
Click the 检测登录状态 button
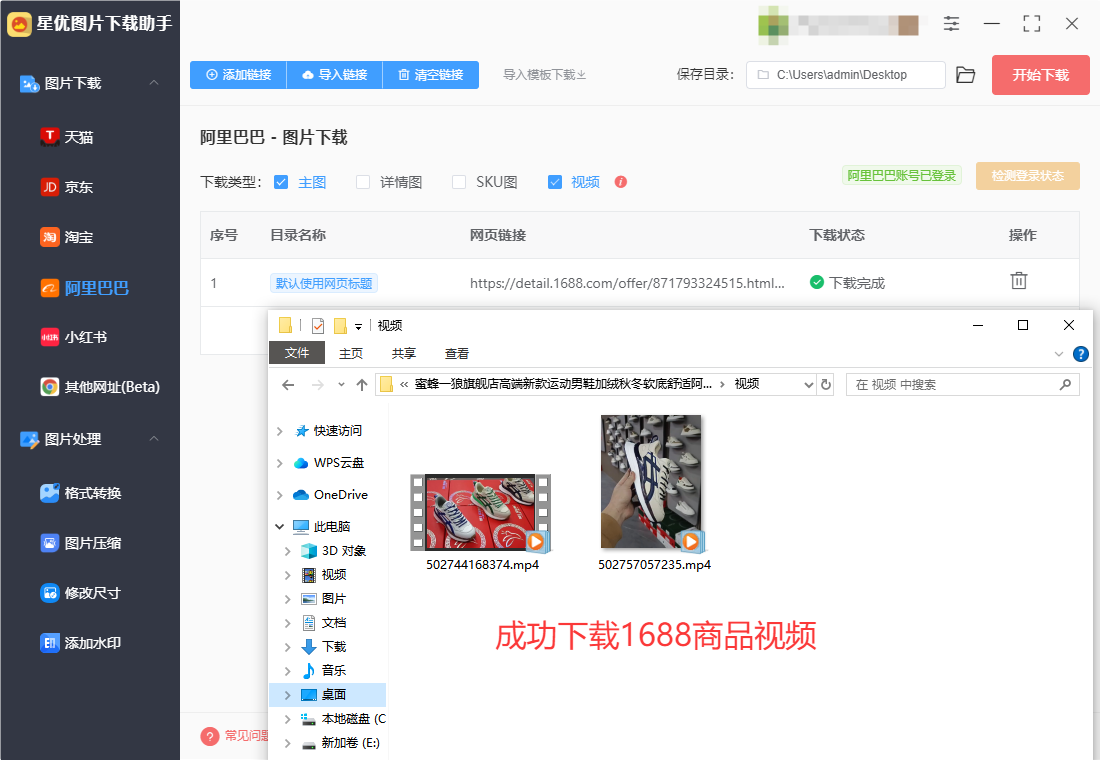point(1028,175)
